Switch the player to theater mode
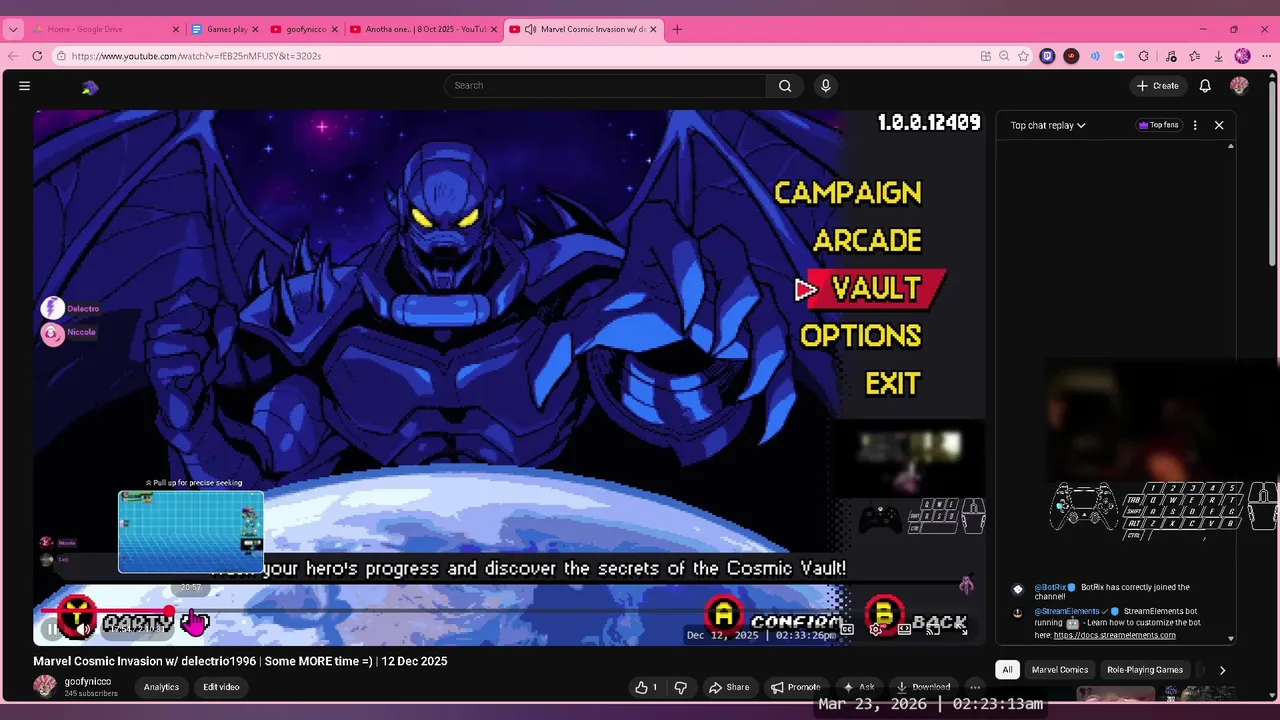 click(x=904, y=629)
